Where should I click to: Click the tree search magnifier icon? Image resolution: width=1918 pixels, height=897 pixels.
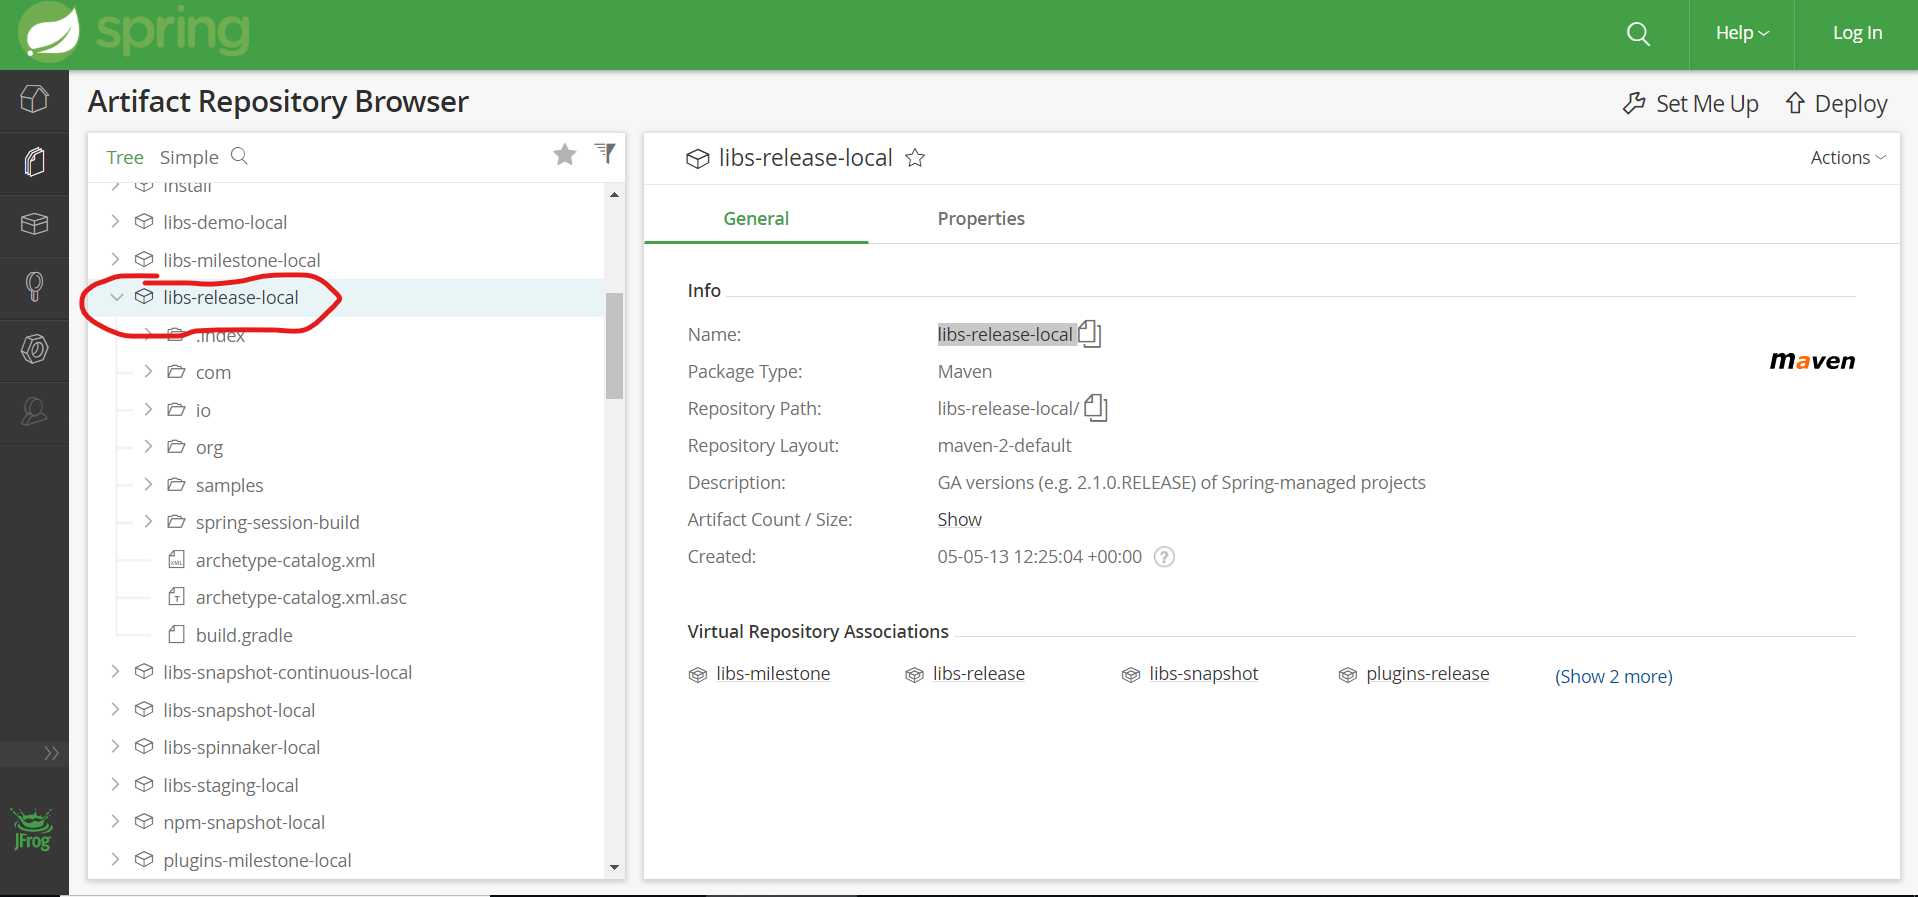coord(239,156)
